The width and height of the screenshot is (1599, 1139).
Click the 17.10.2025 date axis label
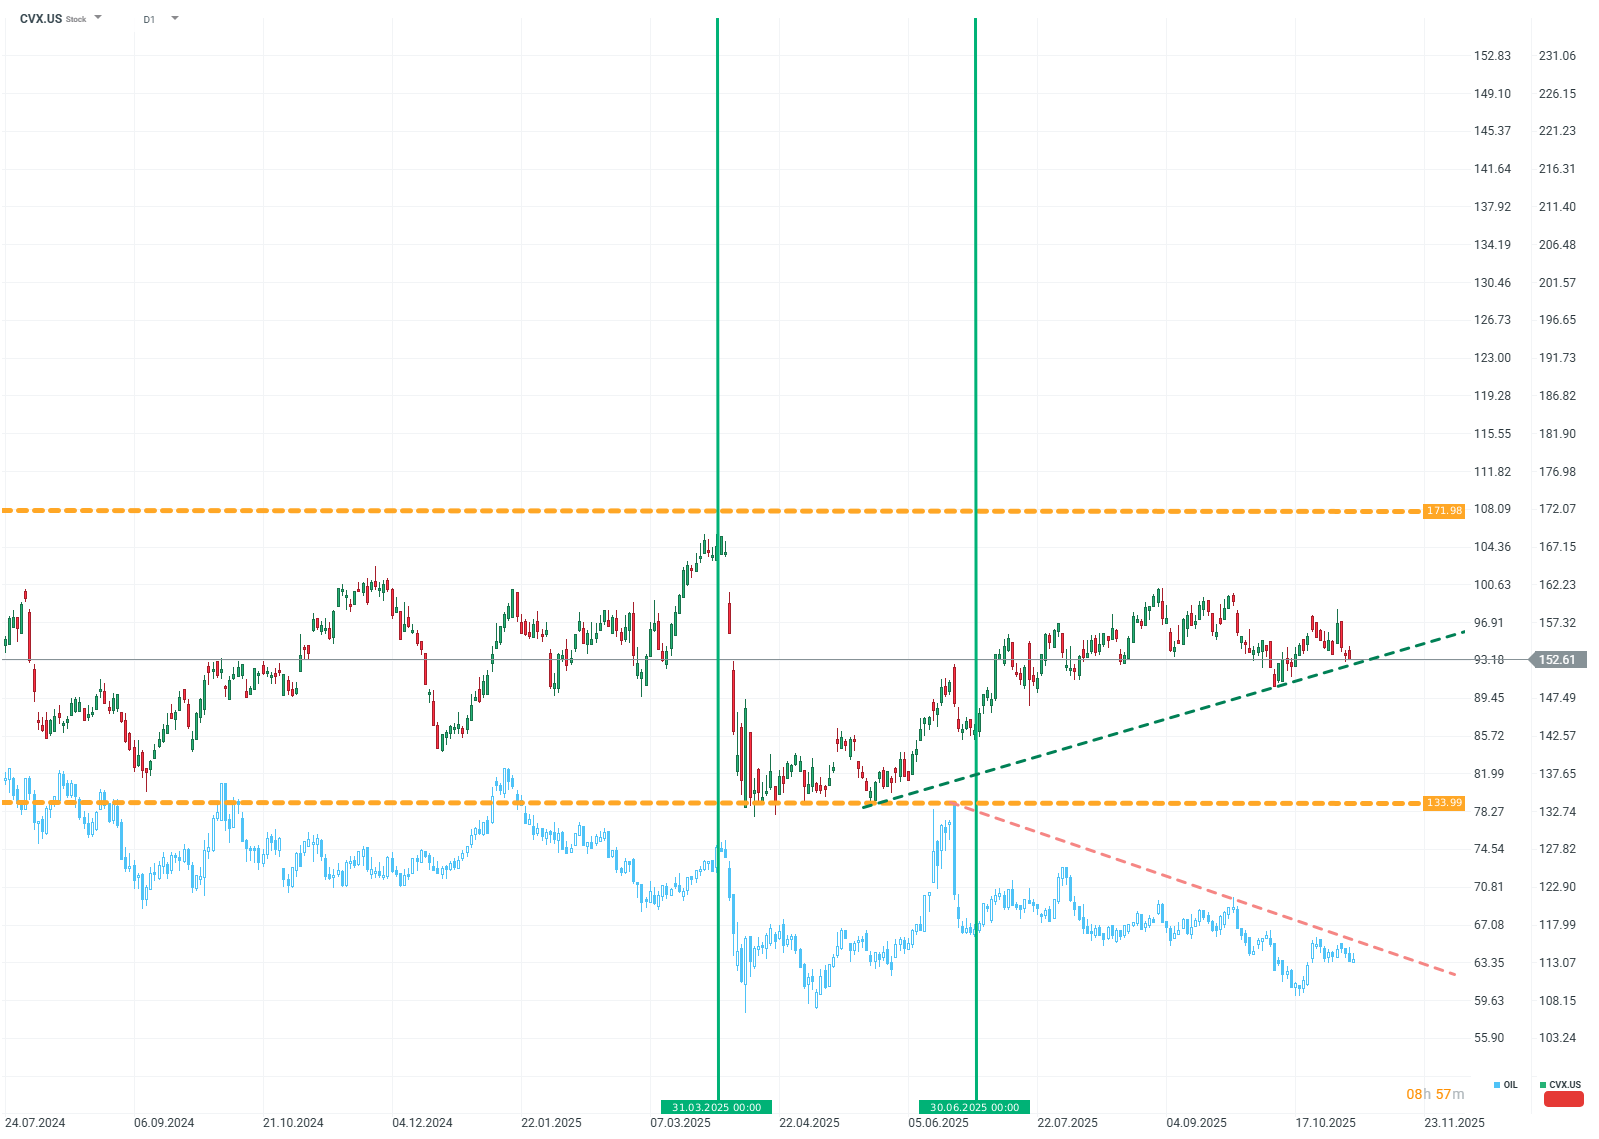(x=1325, y=1123)
